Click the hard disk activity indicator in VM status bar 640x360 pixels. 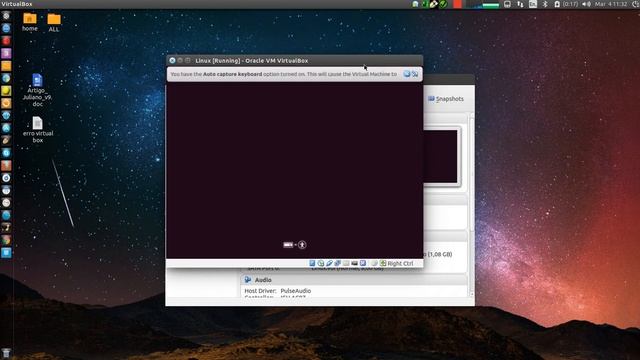(312, 263)
